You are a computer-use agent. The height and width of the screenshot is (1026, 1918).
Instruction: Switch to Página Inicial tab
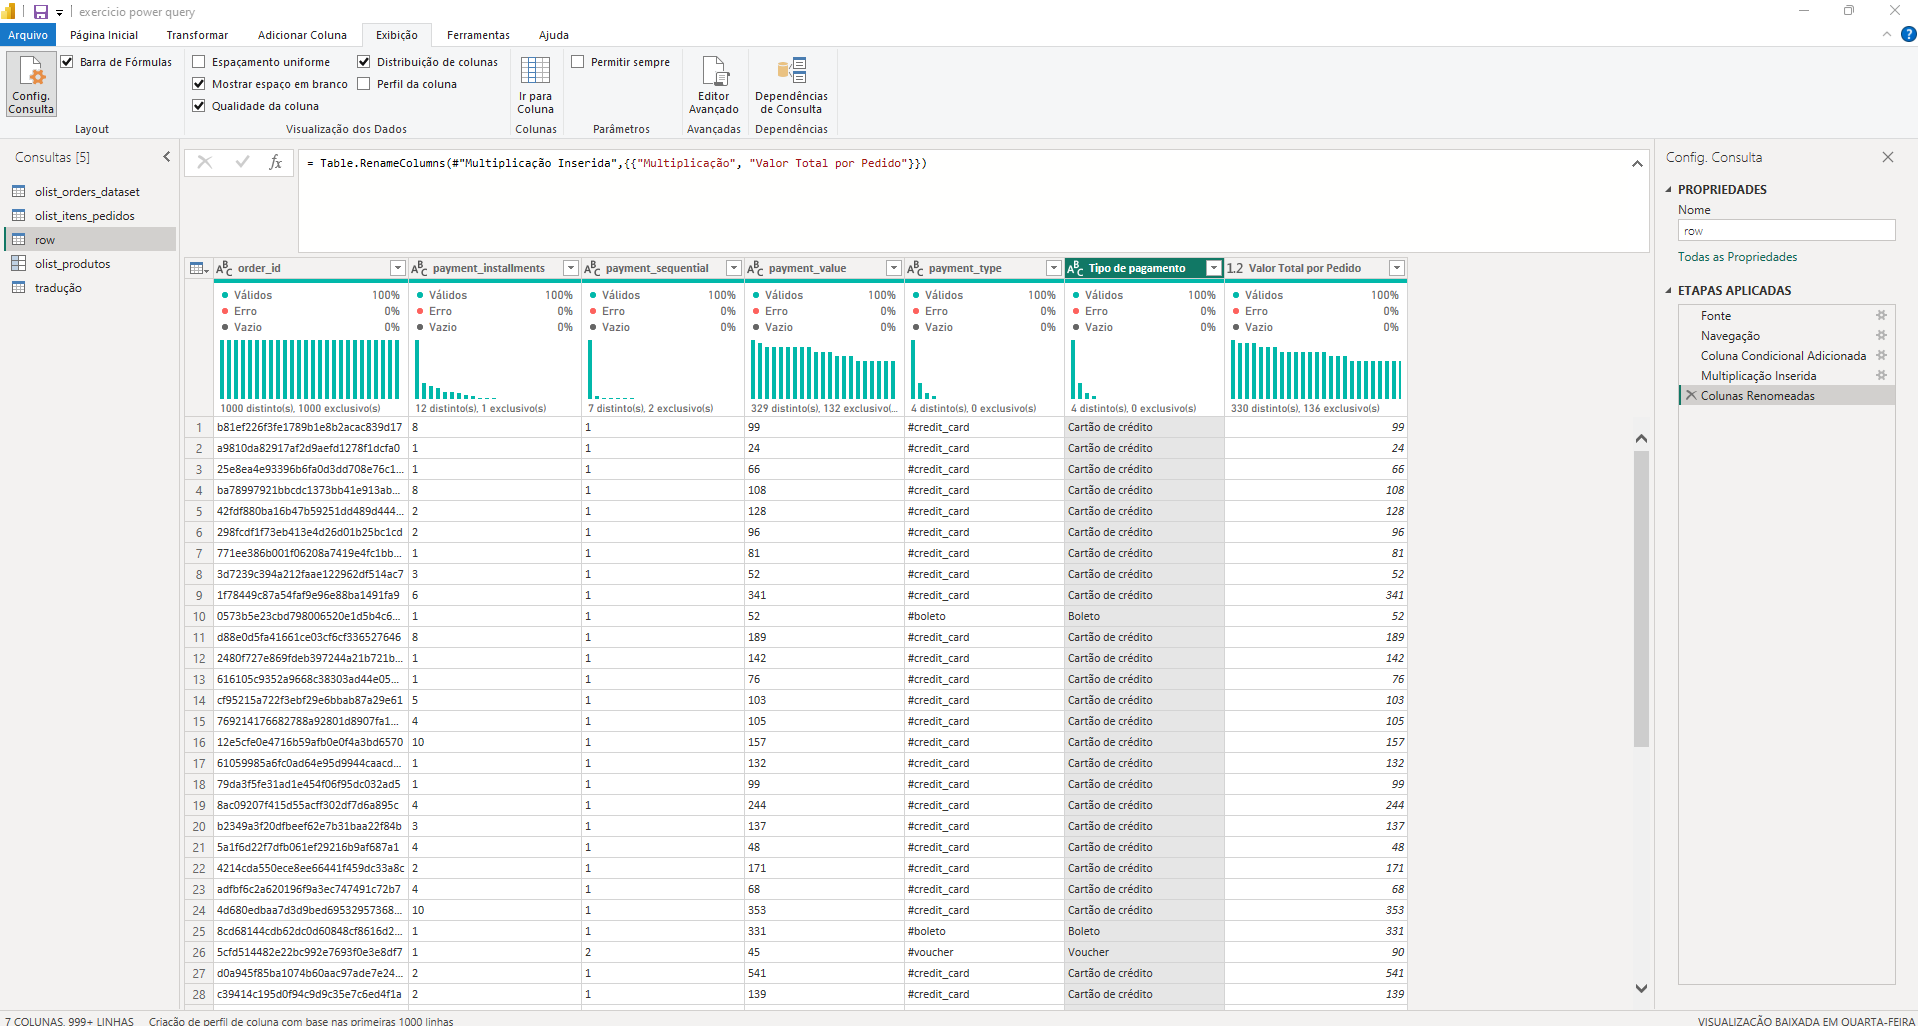(104, 35)
